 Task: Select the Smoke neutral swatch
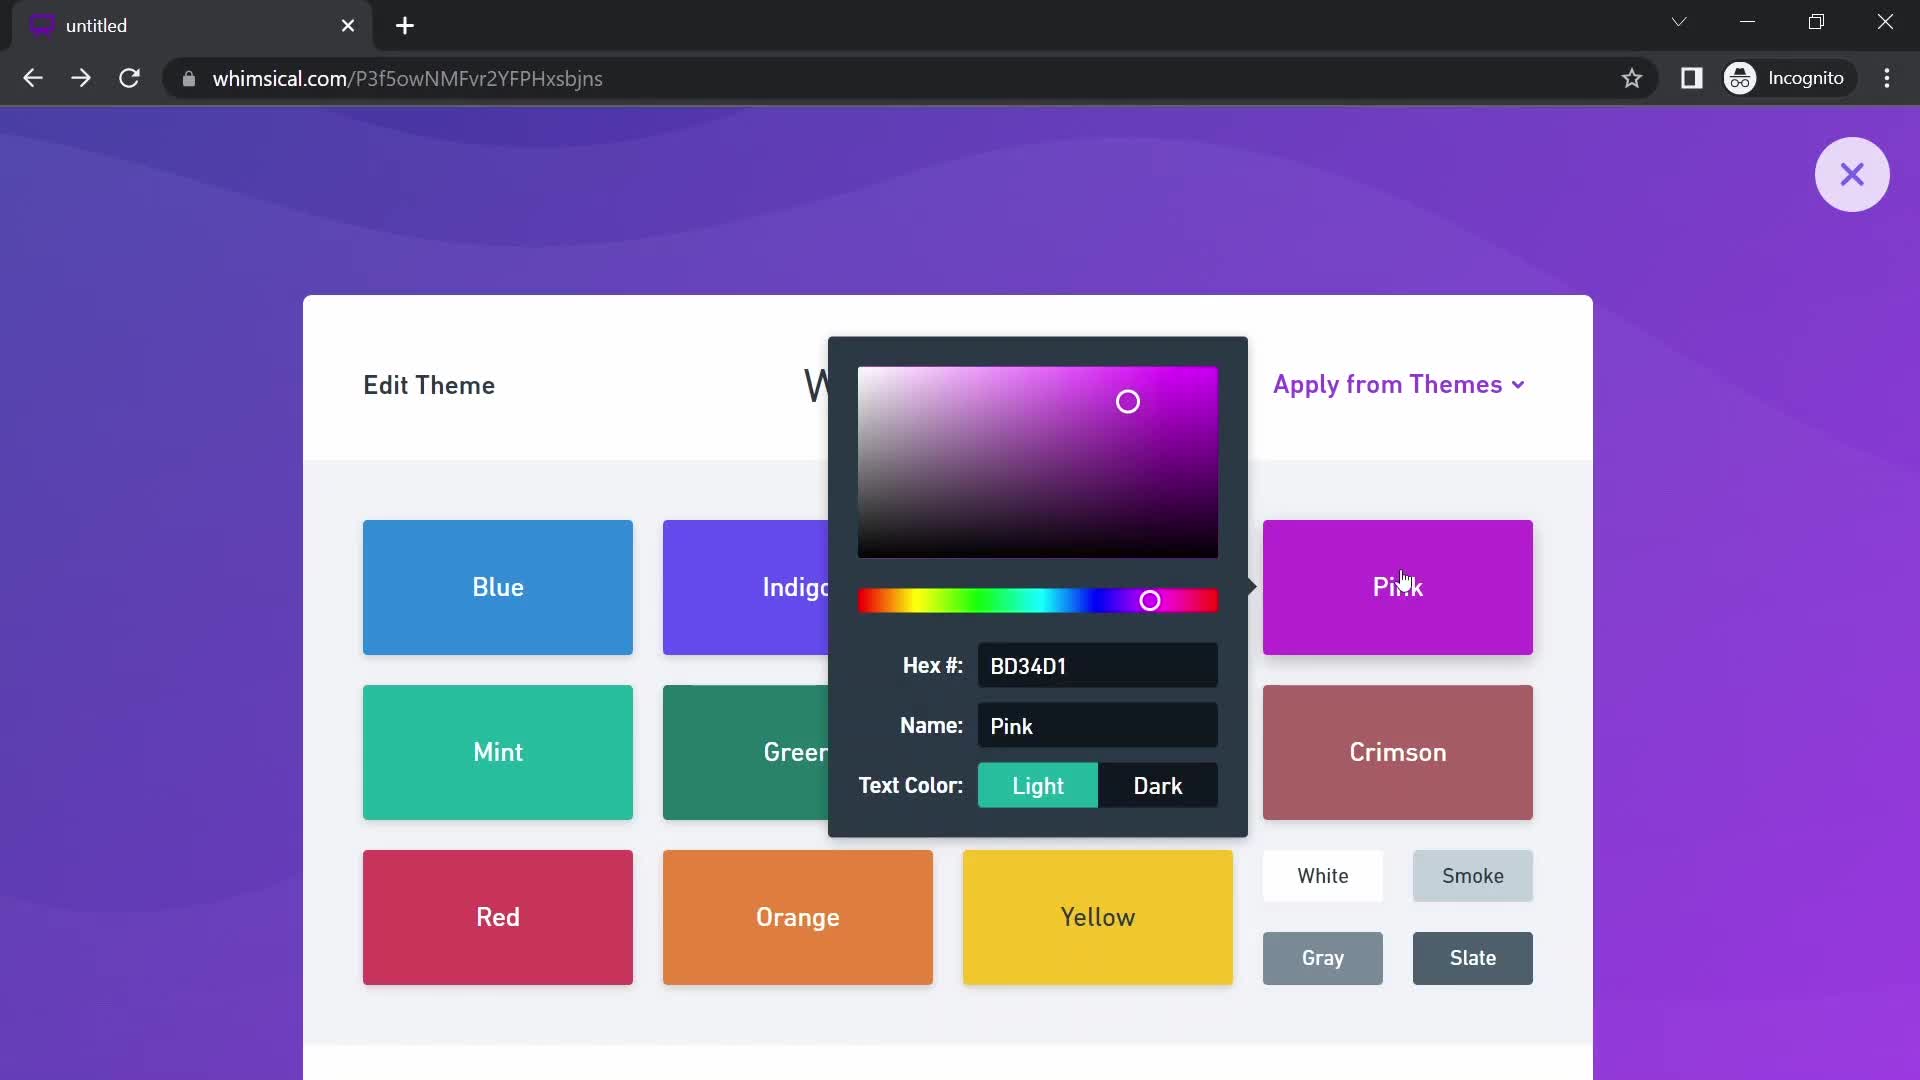pyautogui.click(x=1473, y=874)
